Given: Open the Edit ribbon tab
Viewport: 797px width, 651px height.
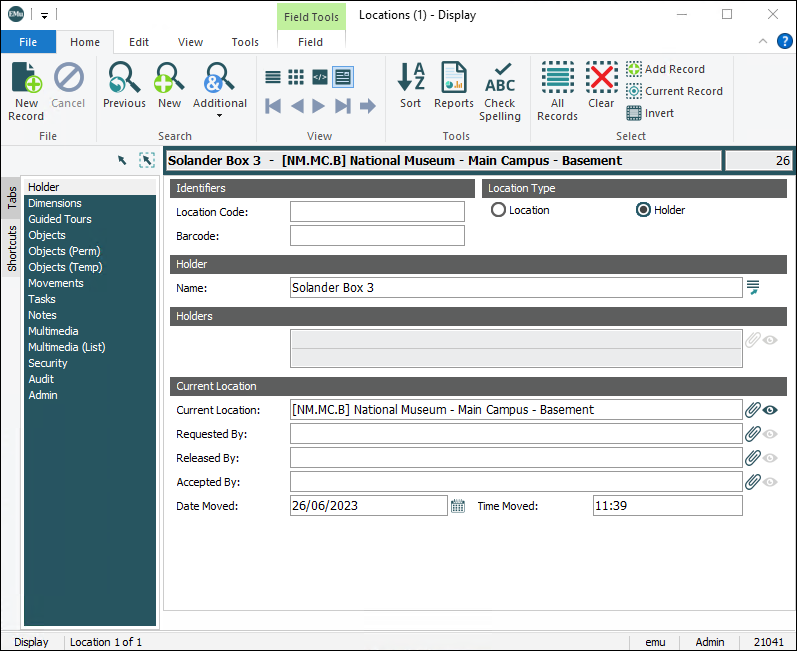Looking at the screenshot, I should pos(139,42).
